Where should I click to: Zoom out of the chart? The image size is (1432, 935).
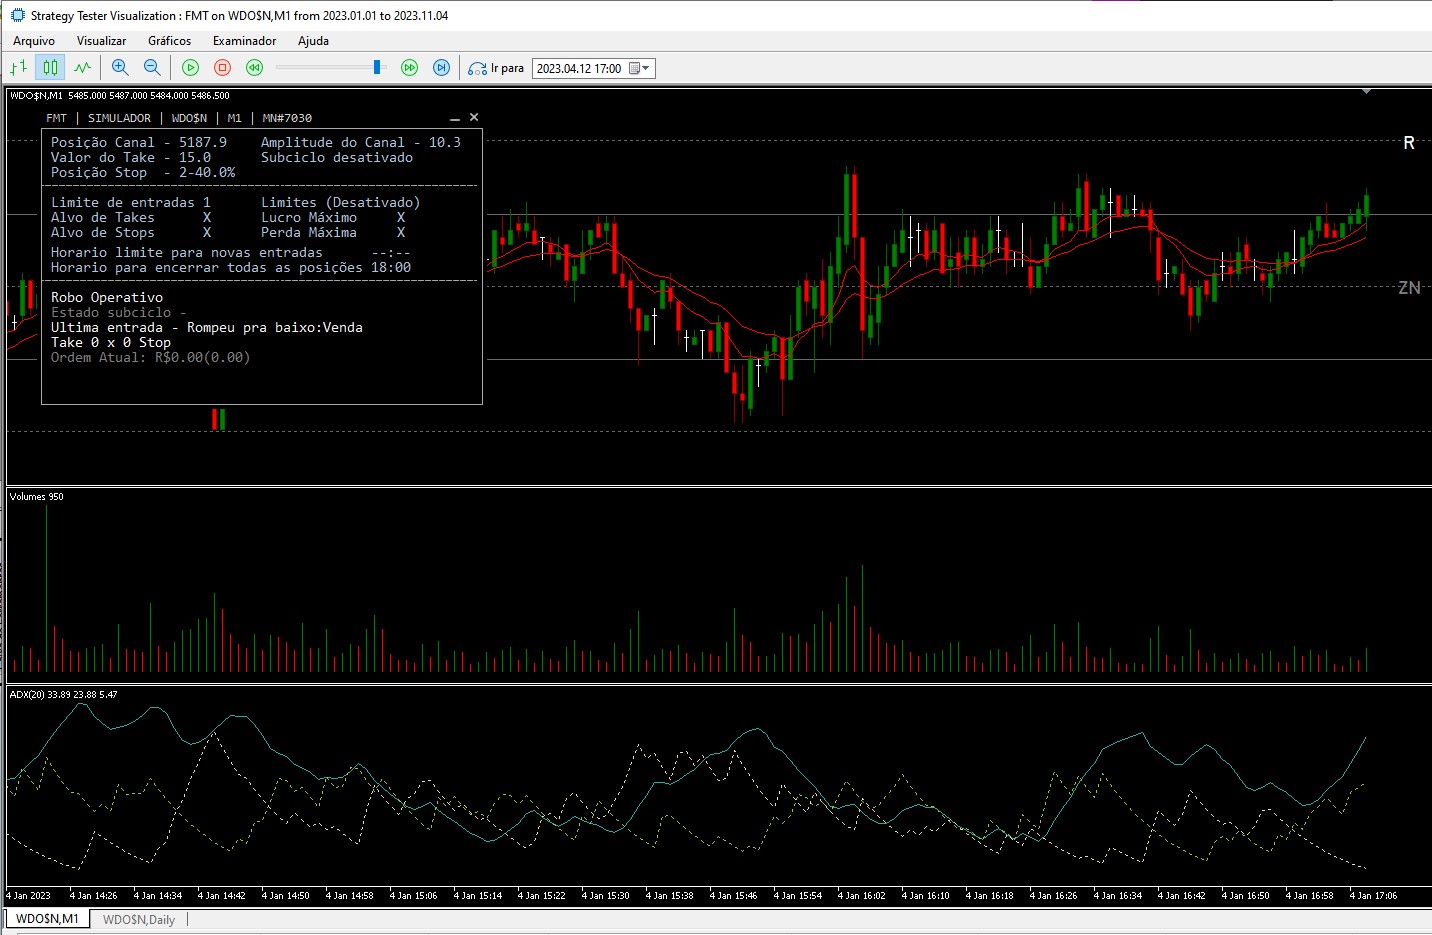pos(152,68)
